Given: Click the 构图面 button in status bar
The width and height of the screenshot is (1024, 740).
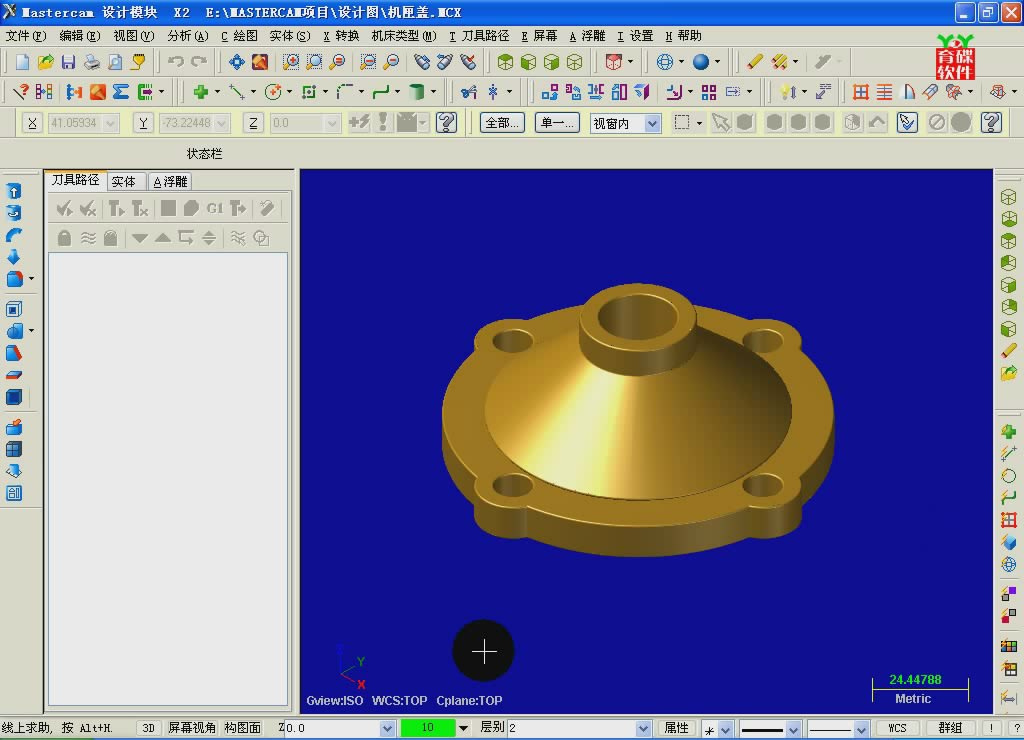Looking at the screenshot, I should pyautogui.click(x=243, y=728).
